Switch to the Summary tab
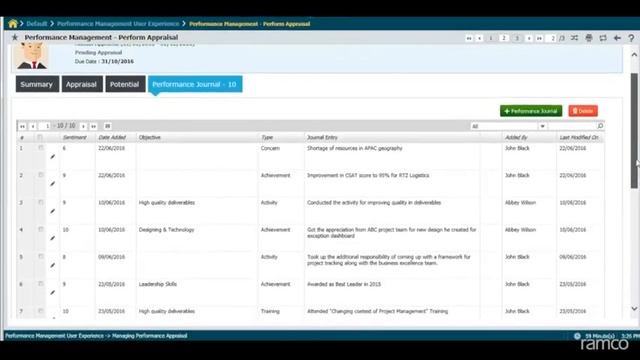Image resolution: width=640 pixels, height=360 pixels. coord(37,84)
